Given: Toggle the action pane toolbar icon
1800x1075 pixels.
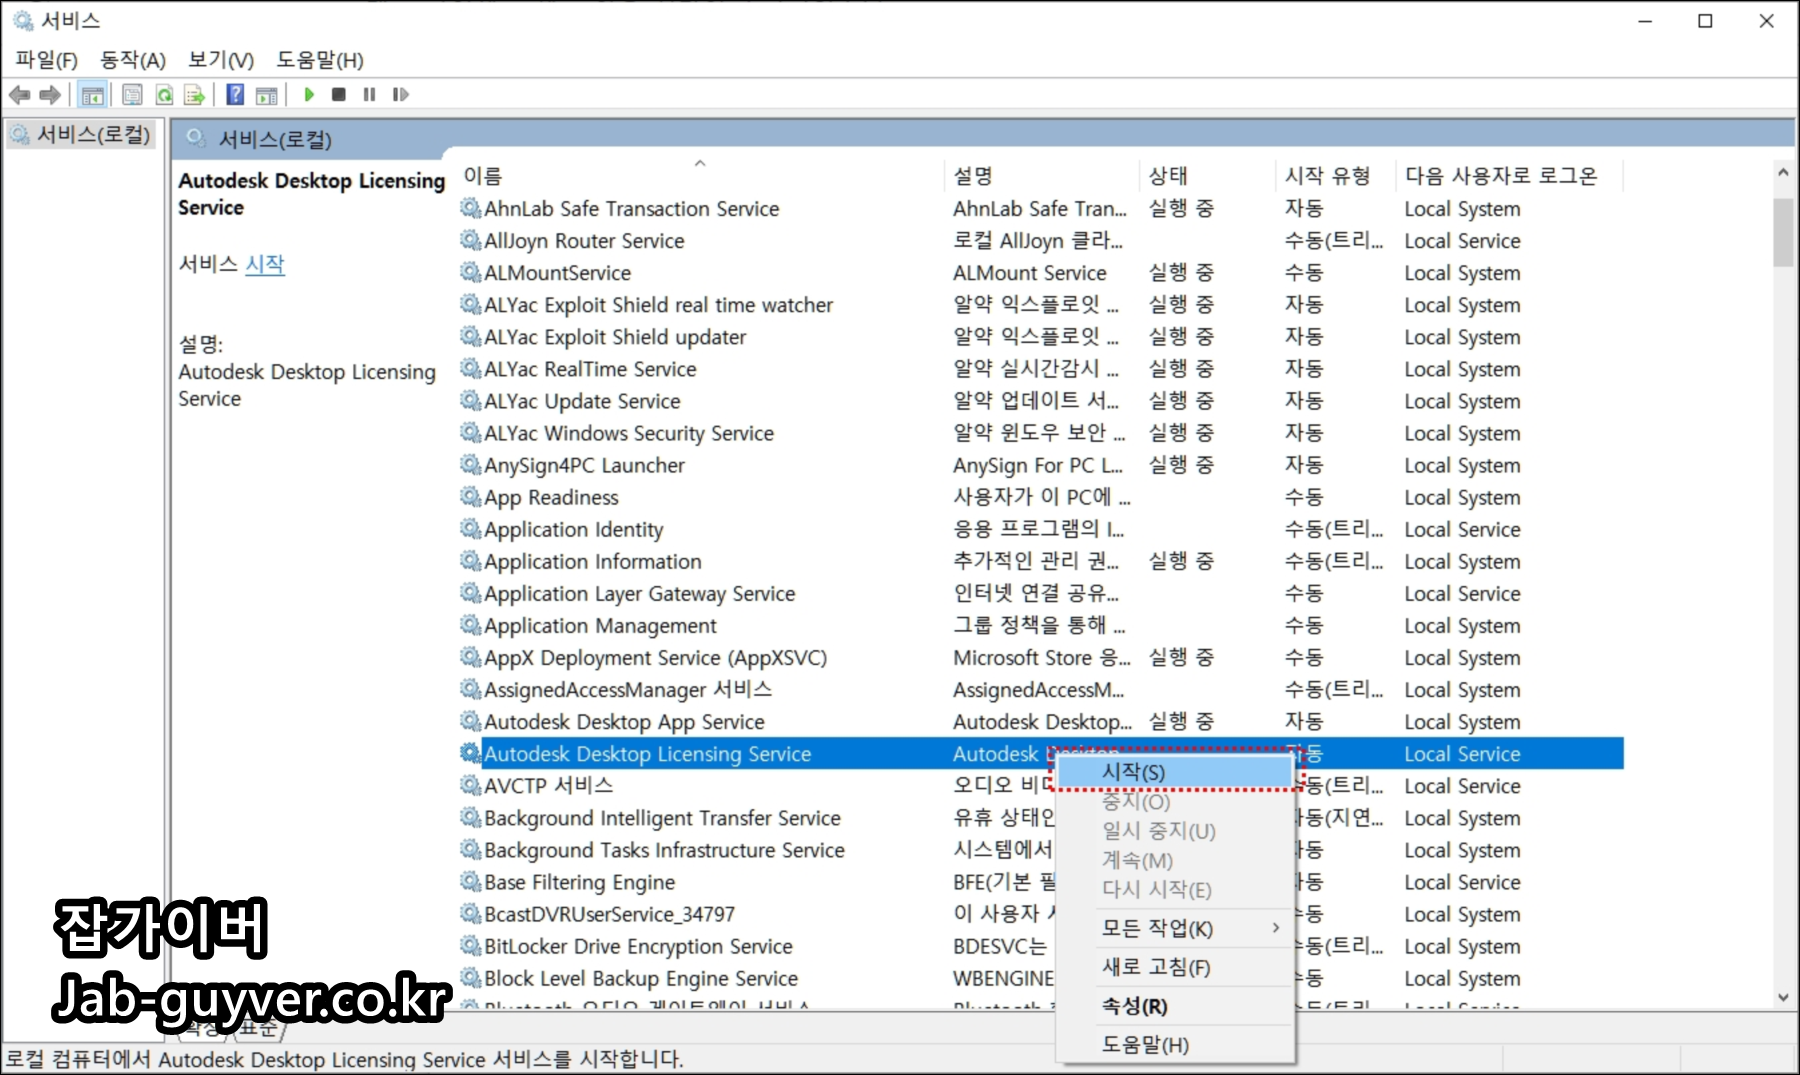Looking at the screenshot, I should click(267, 95).
